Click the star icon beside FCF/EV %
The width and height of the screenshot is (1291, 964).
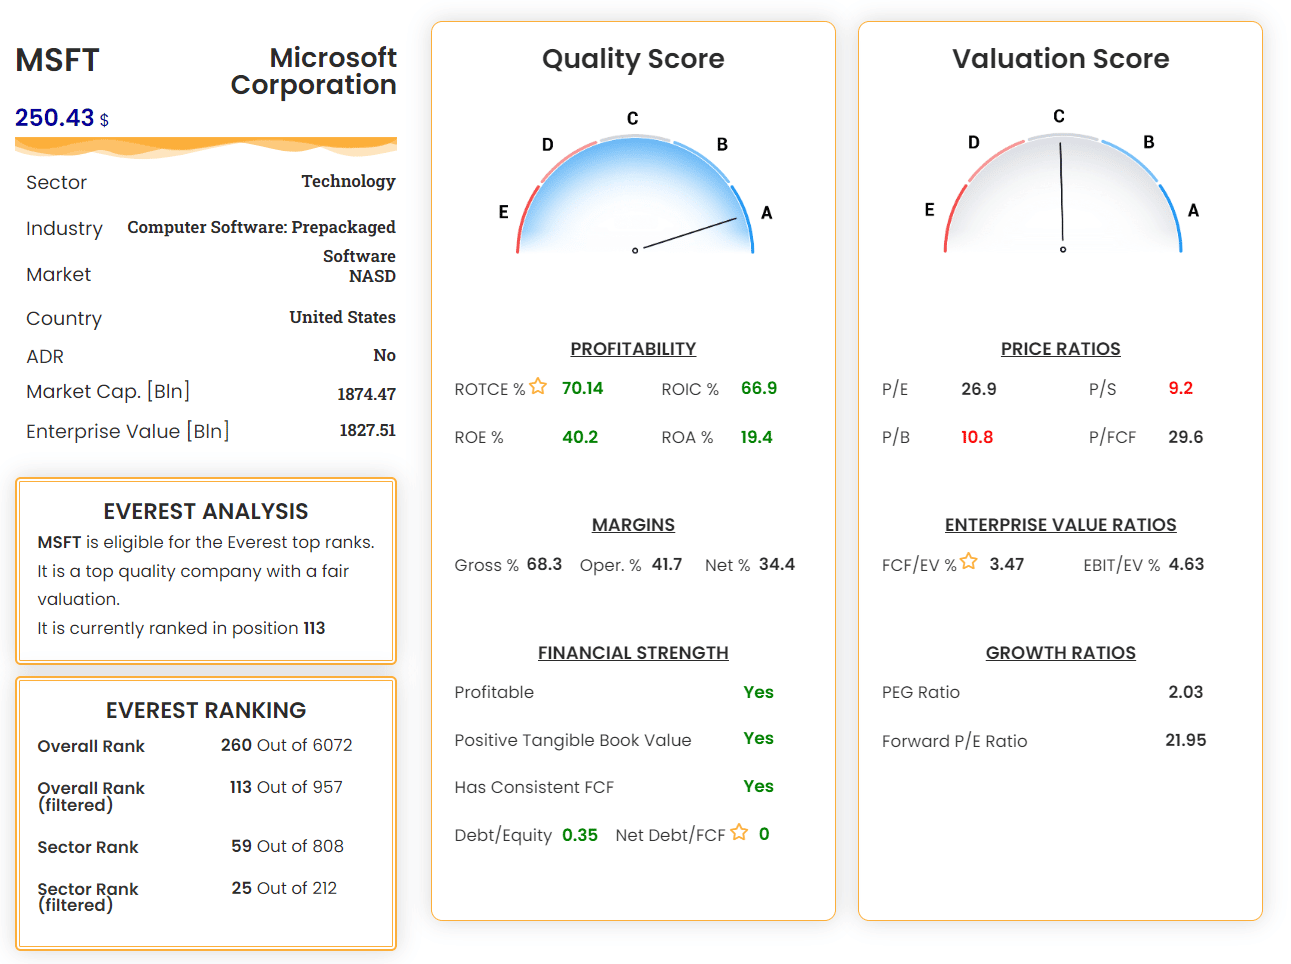968,562
